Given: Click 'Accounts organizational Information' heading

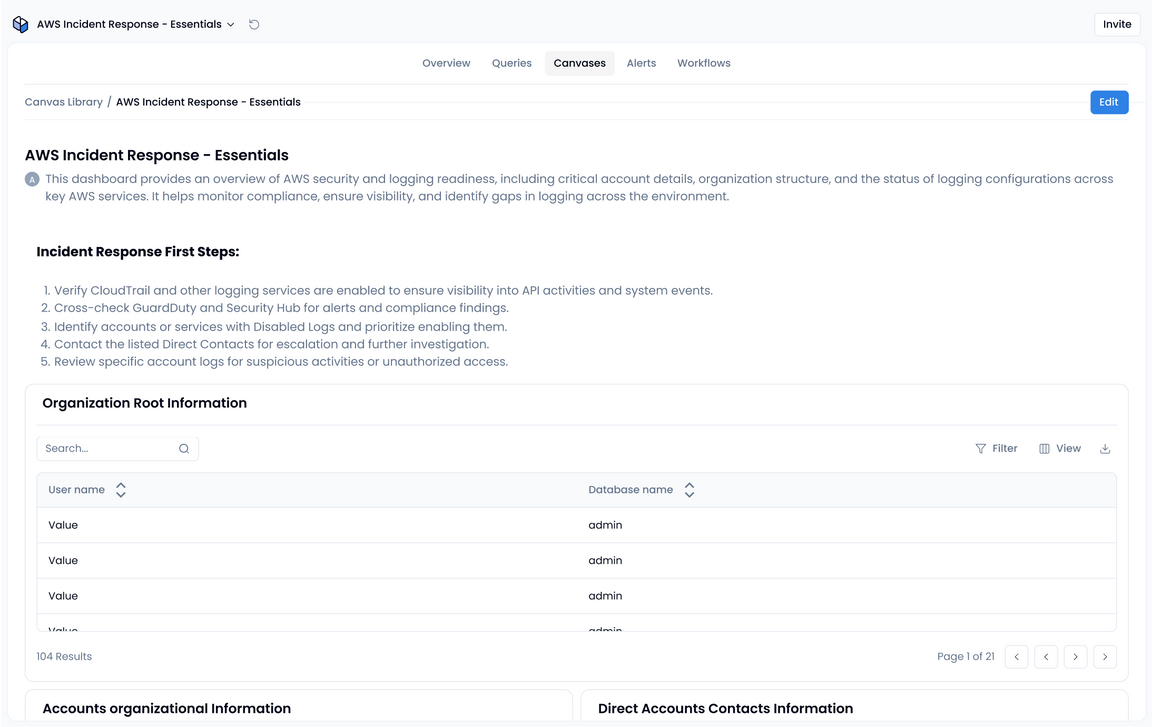Looking at the screenshot, I should (167, 709).
